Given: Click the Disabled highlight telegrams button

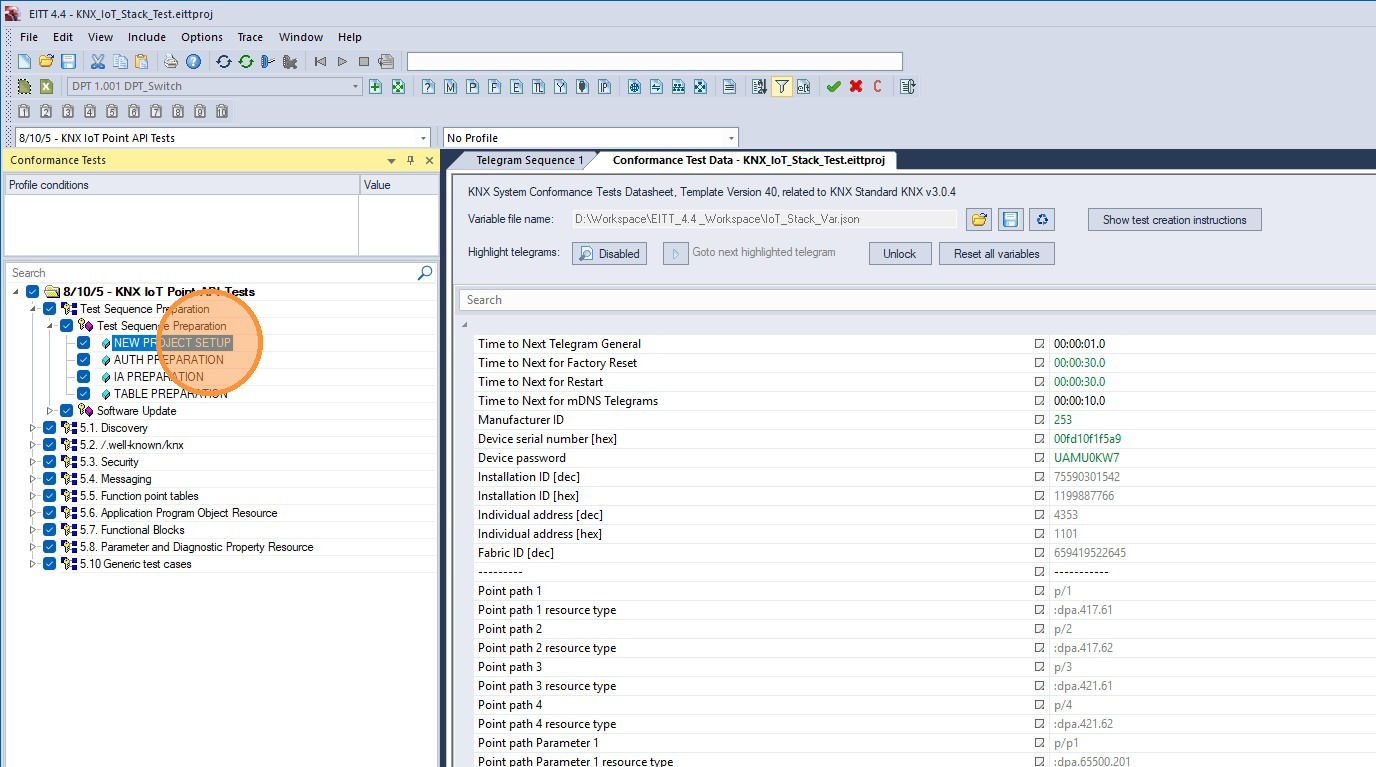Looking at the screenshot, I should click(609, 254).
